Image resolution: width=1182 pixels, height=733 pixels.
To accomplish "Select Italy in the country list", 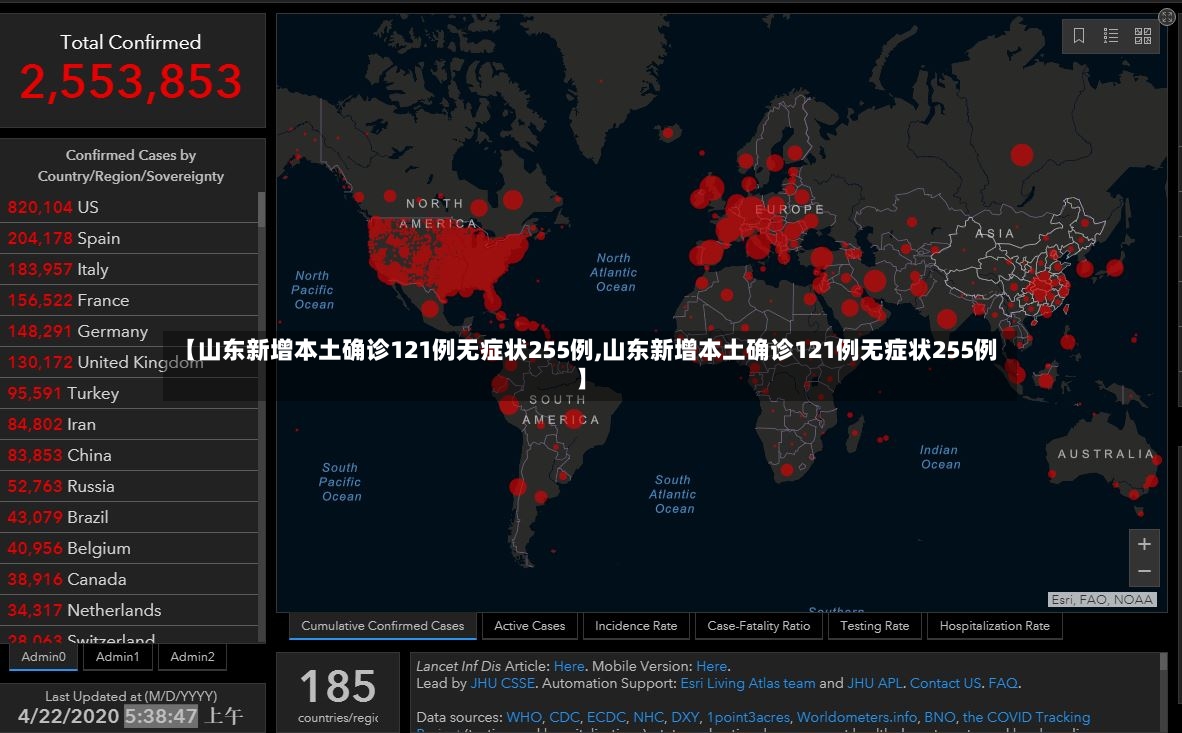I will [129, 268].
